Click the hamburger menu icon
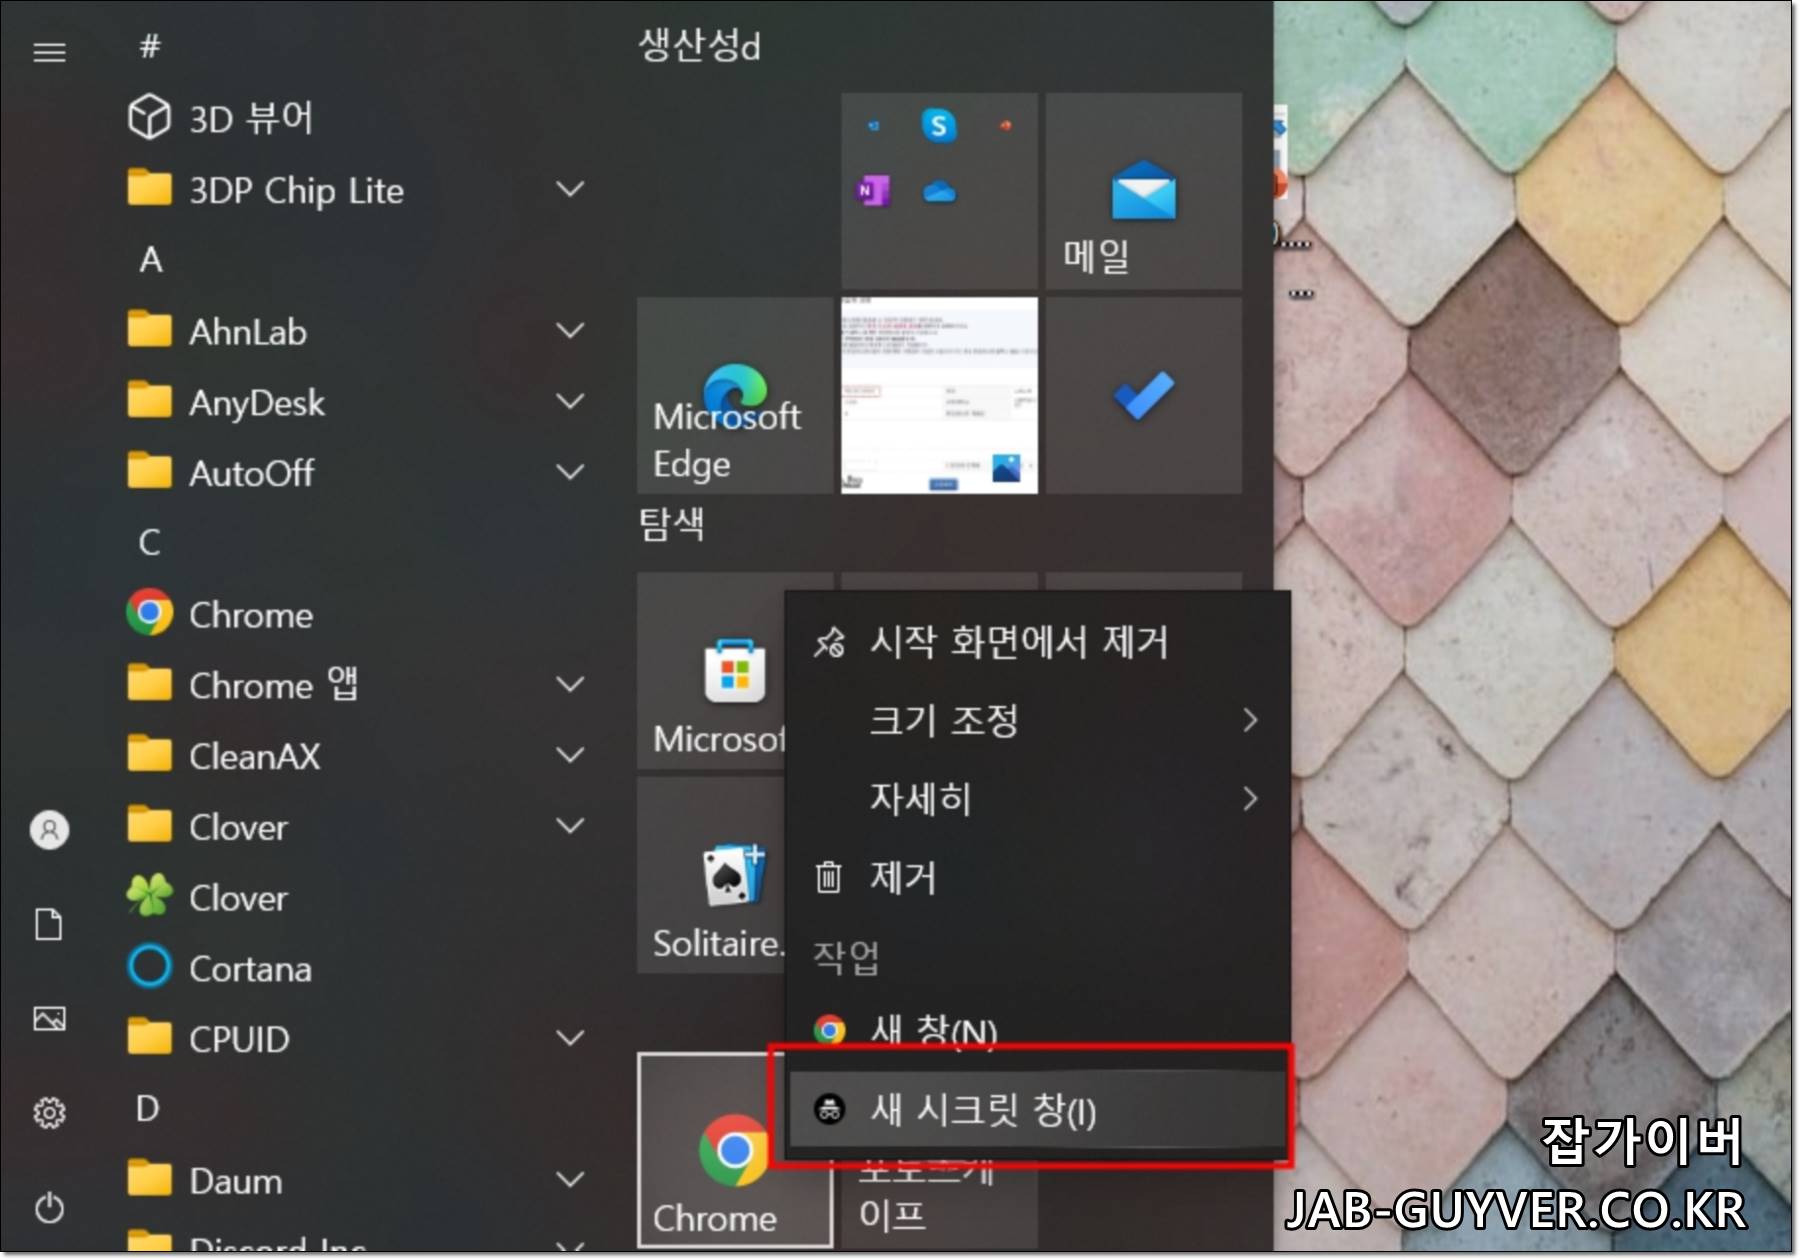 [x=49, y=52]
